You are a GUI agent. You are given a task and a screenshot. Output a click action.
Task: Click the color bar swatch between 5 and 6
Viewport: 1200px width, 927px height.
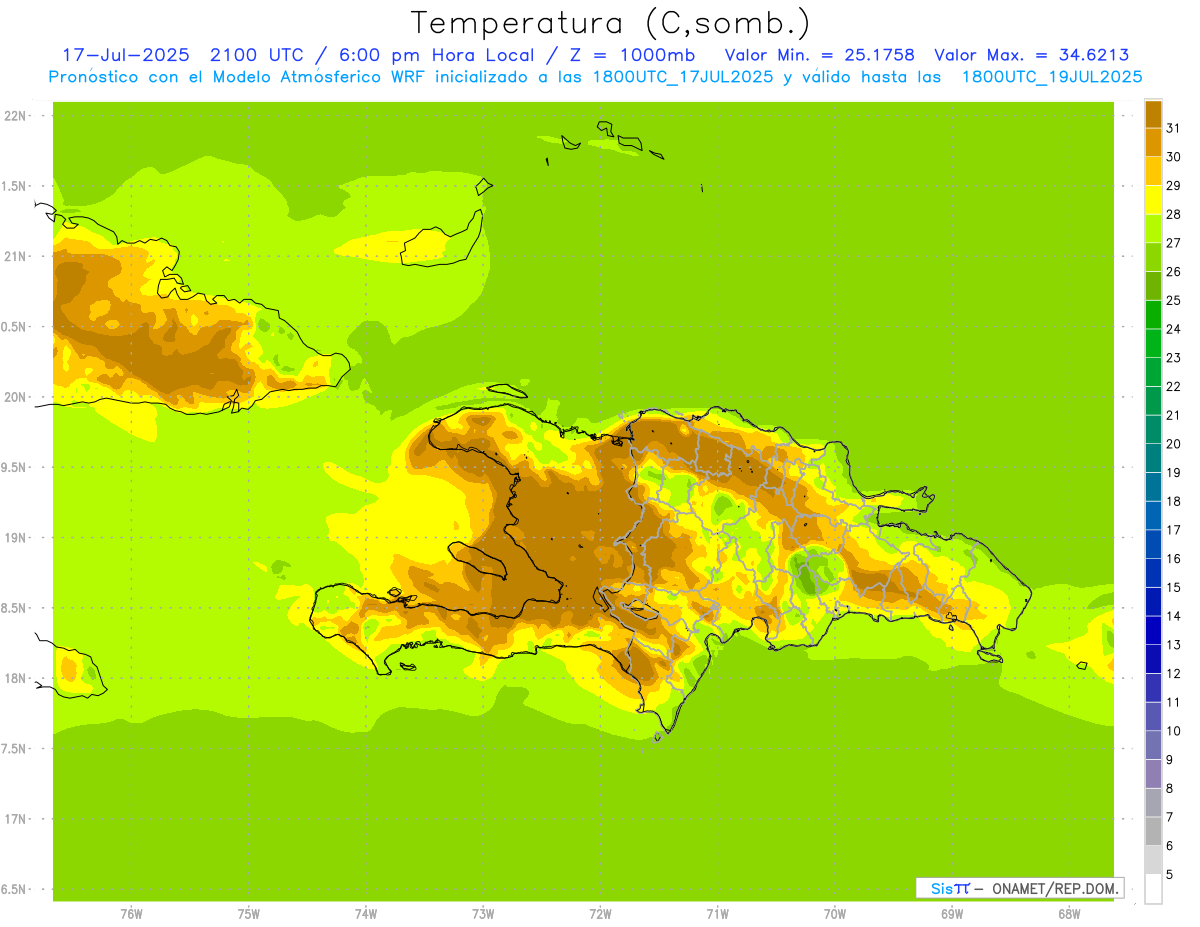point(1153,859)
